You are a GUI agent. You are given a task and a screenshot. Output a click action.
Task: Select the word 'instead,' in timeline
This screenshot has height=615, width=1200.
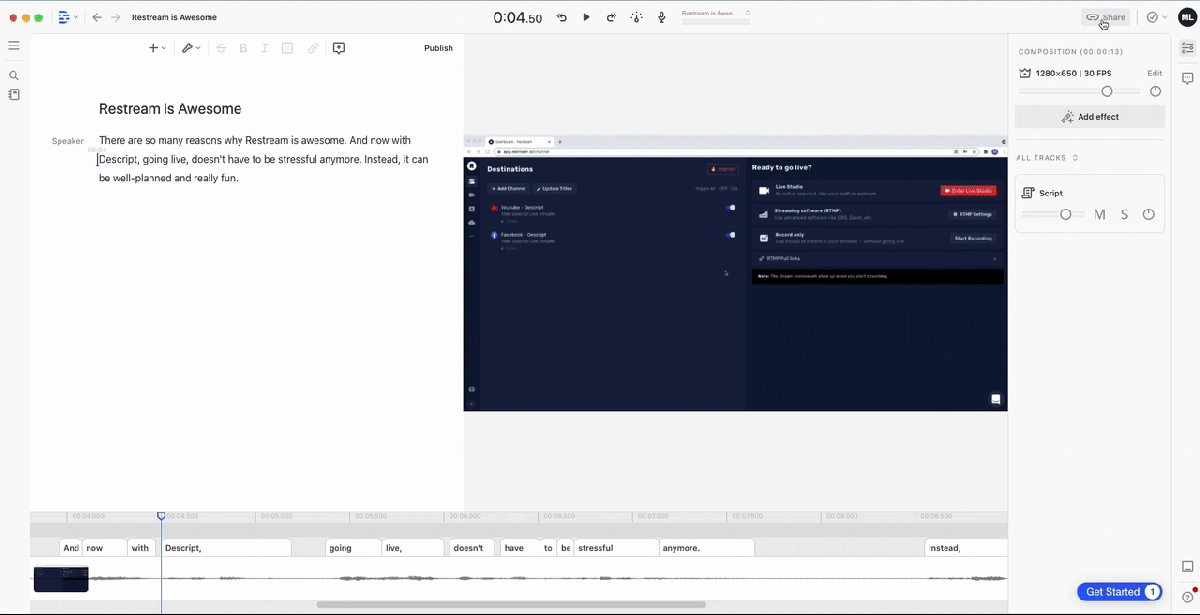coord(966,548)
